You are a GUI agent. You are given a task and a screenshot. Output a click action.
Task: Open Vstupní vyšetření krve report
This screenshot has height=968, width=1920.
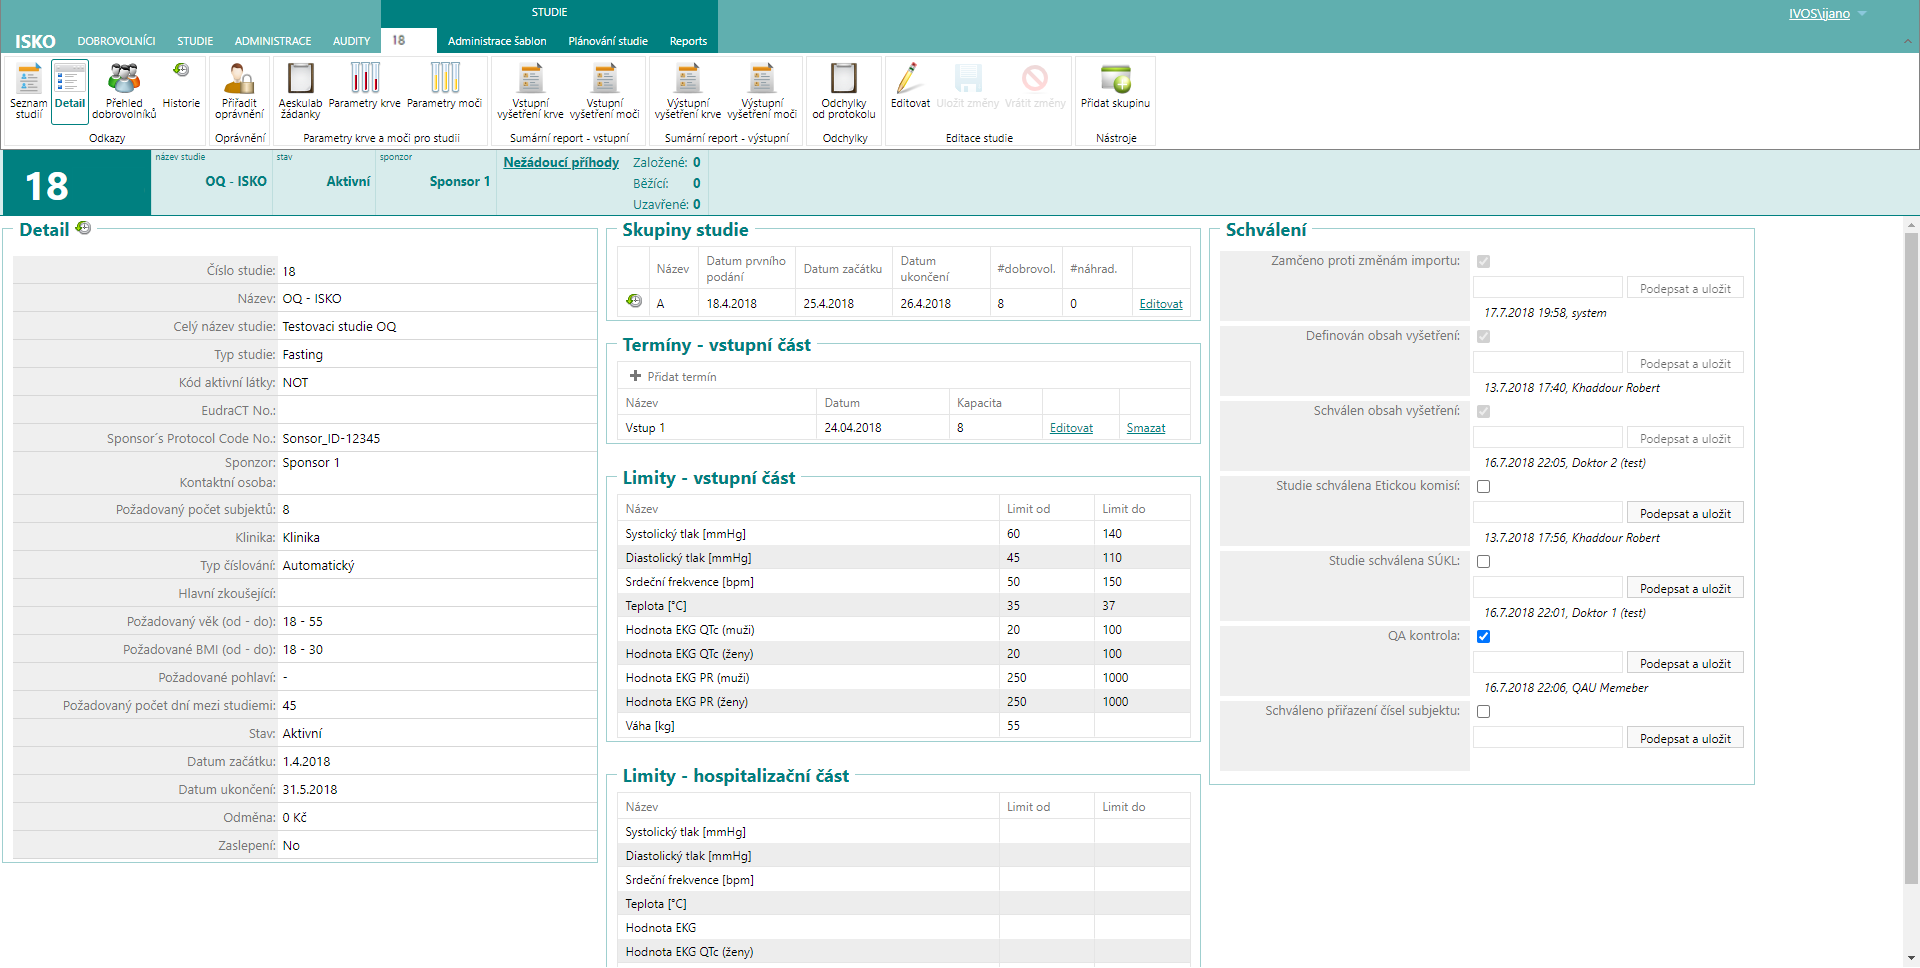point(530,91)
